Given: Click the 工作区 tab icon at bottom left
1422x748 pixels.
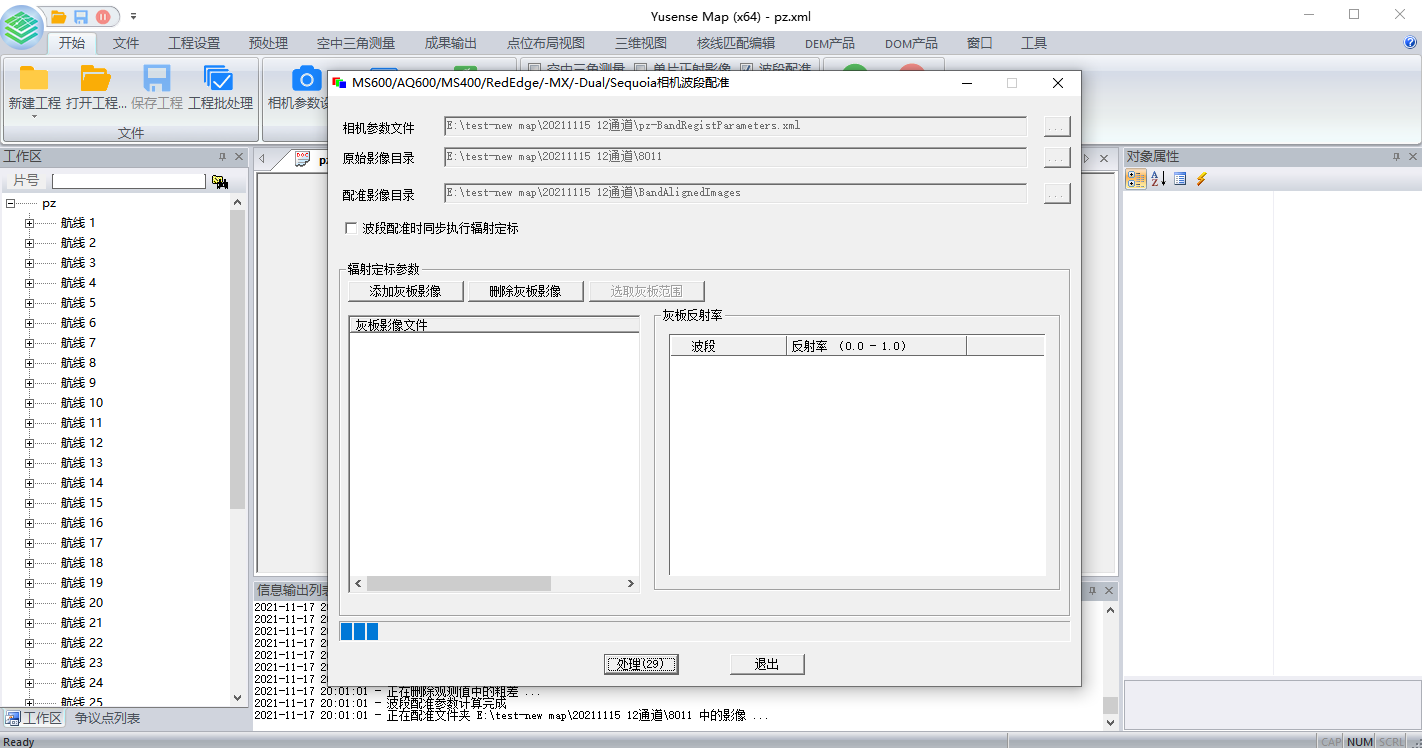Looking at the screenshot, I should [x=12, y=718].
